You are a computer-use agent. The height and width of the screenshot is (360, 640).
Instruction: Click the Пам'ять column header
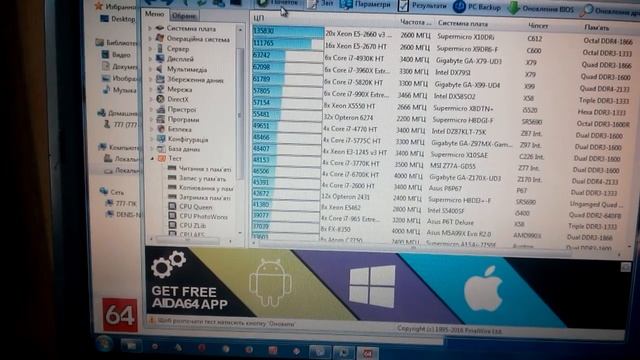click(597, 28)
